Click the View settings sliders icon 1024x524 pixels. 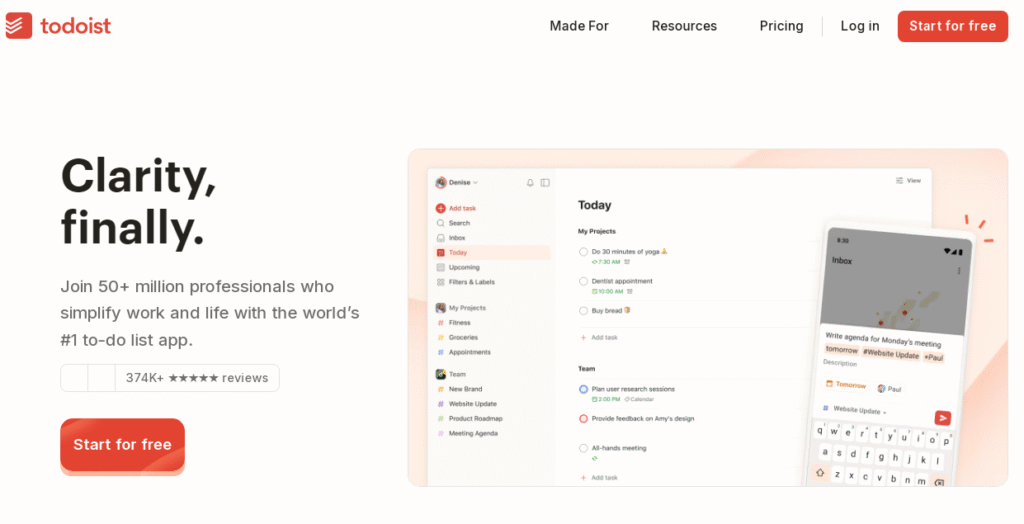point(899,180)
